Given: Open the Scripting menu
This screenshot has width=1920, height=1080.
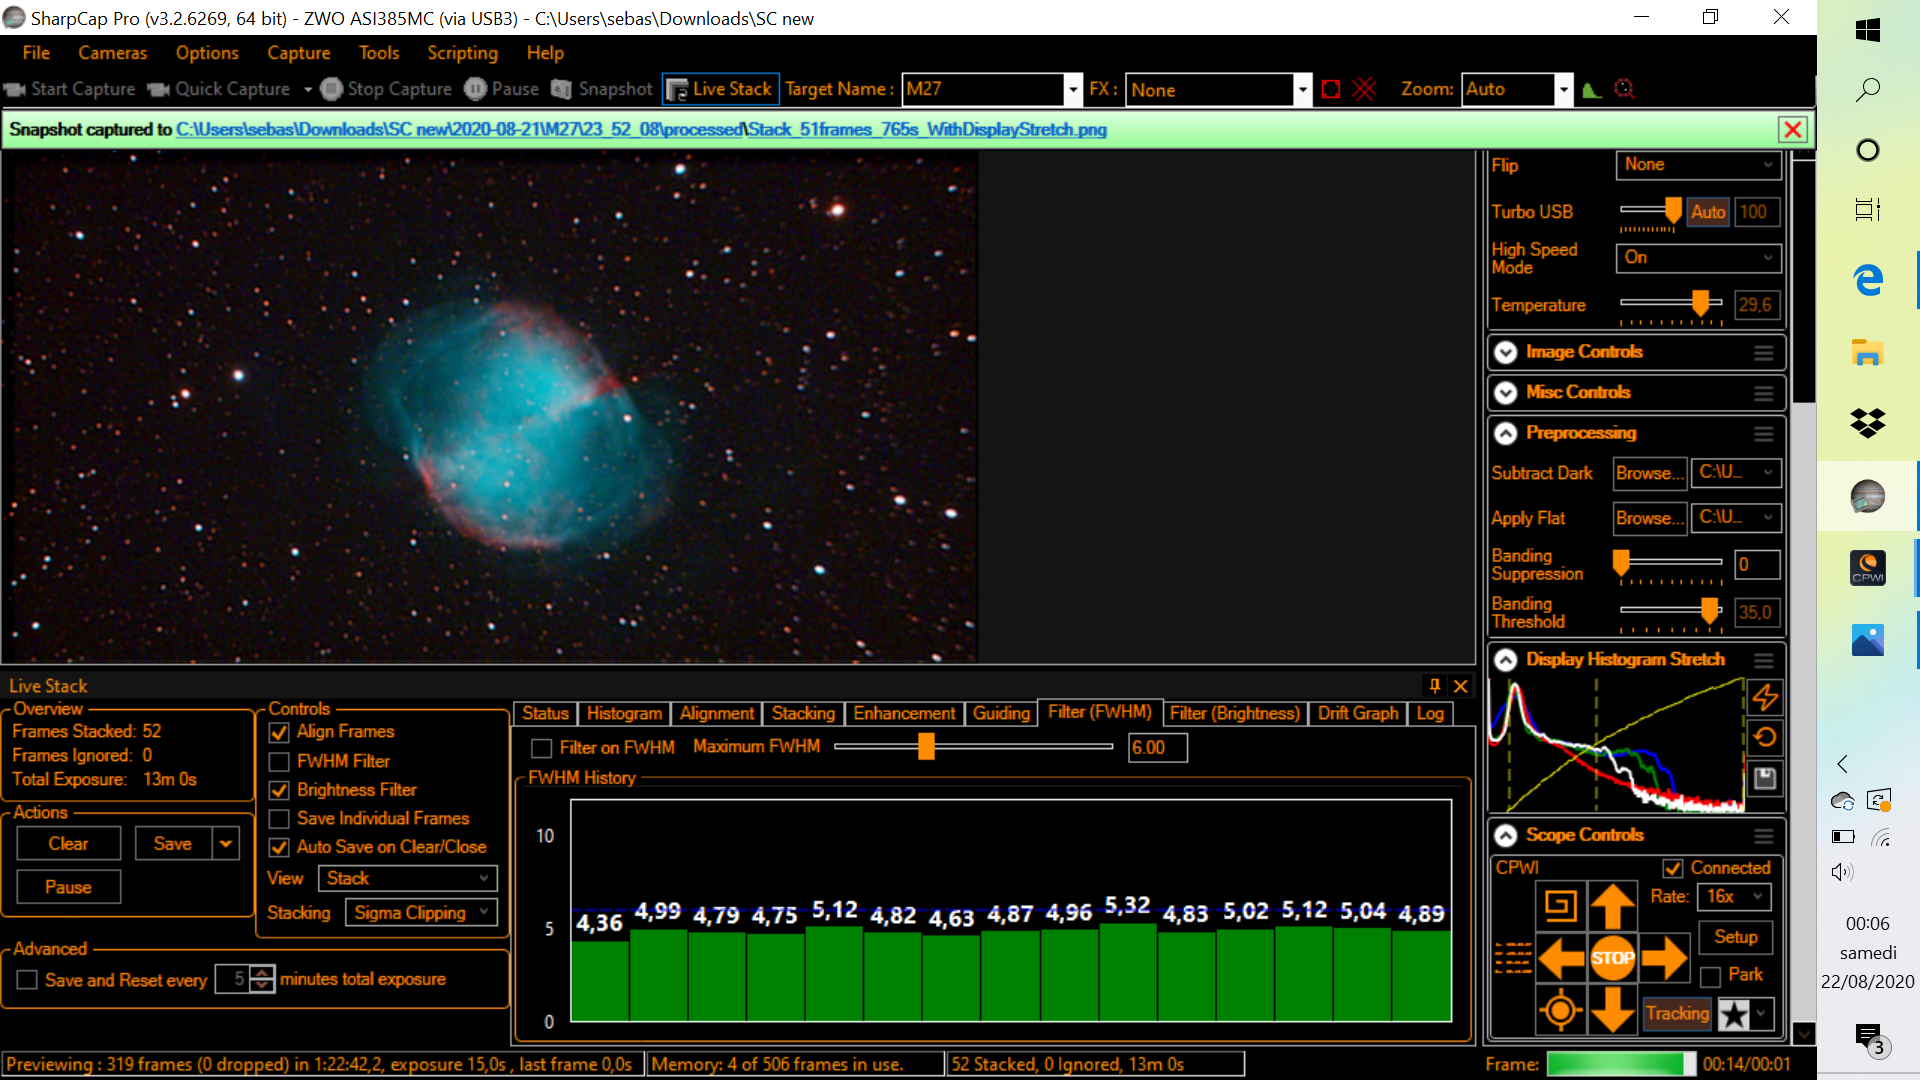Looking at the screenshot, I should pyautogui.click(x=462, y=53).
